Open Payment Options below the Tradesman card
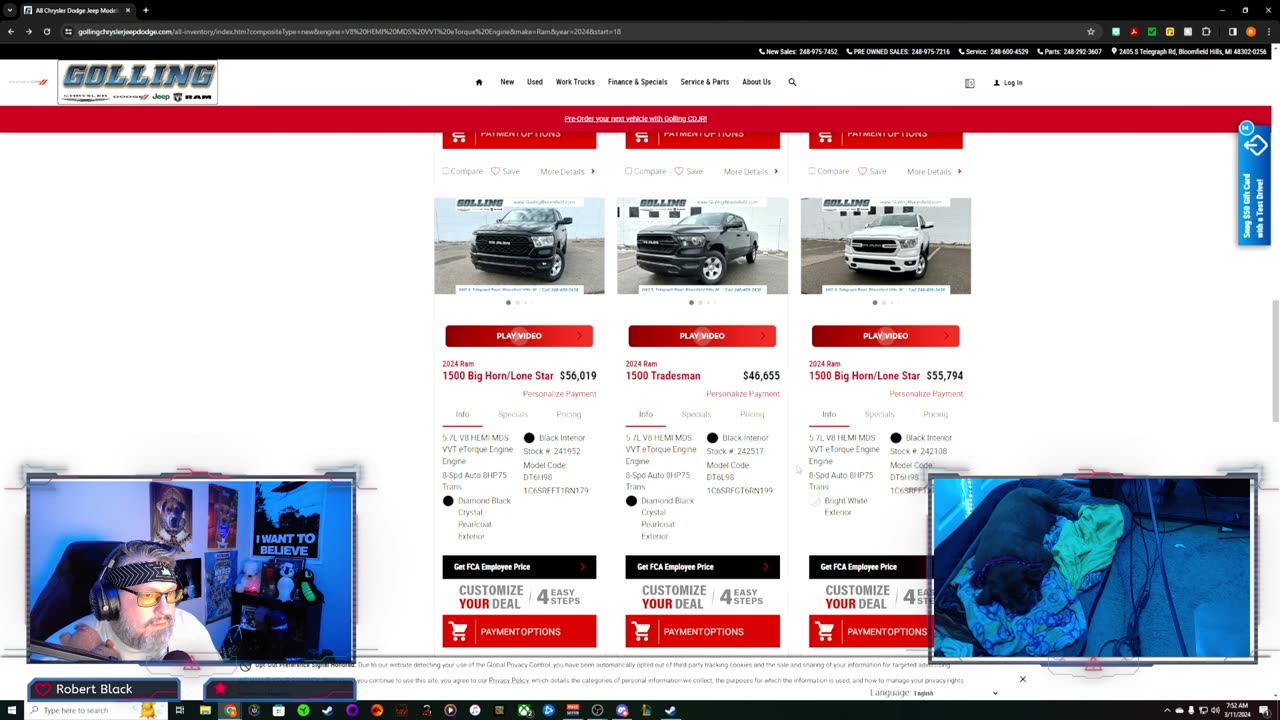 click(x=702, y=632)
